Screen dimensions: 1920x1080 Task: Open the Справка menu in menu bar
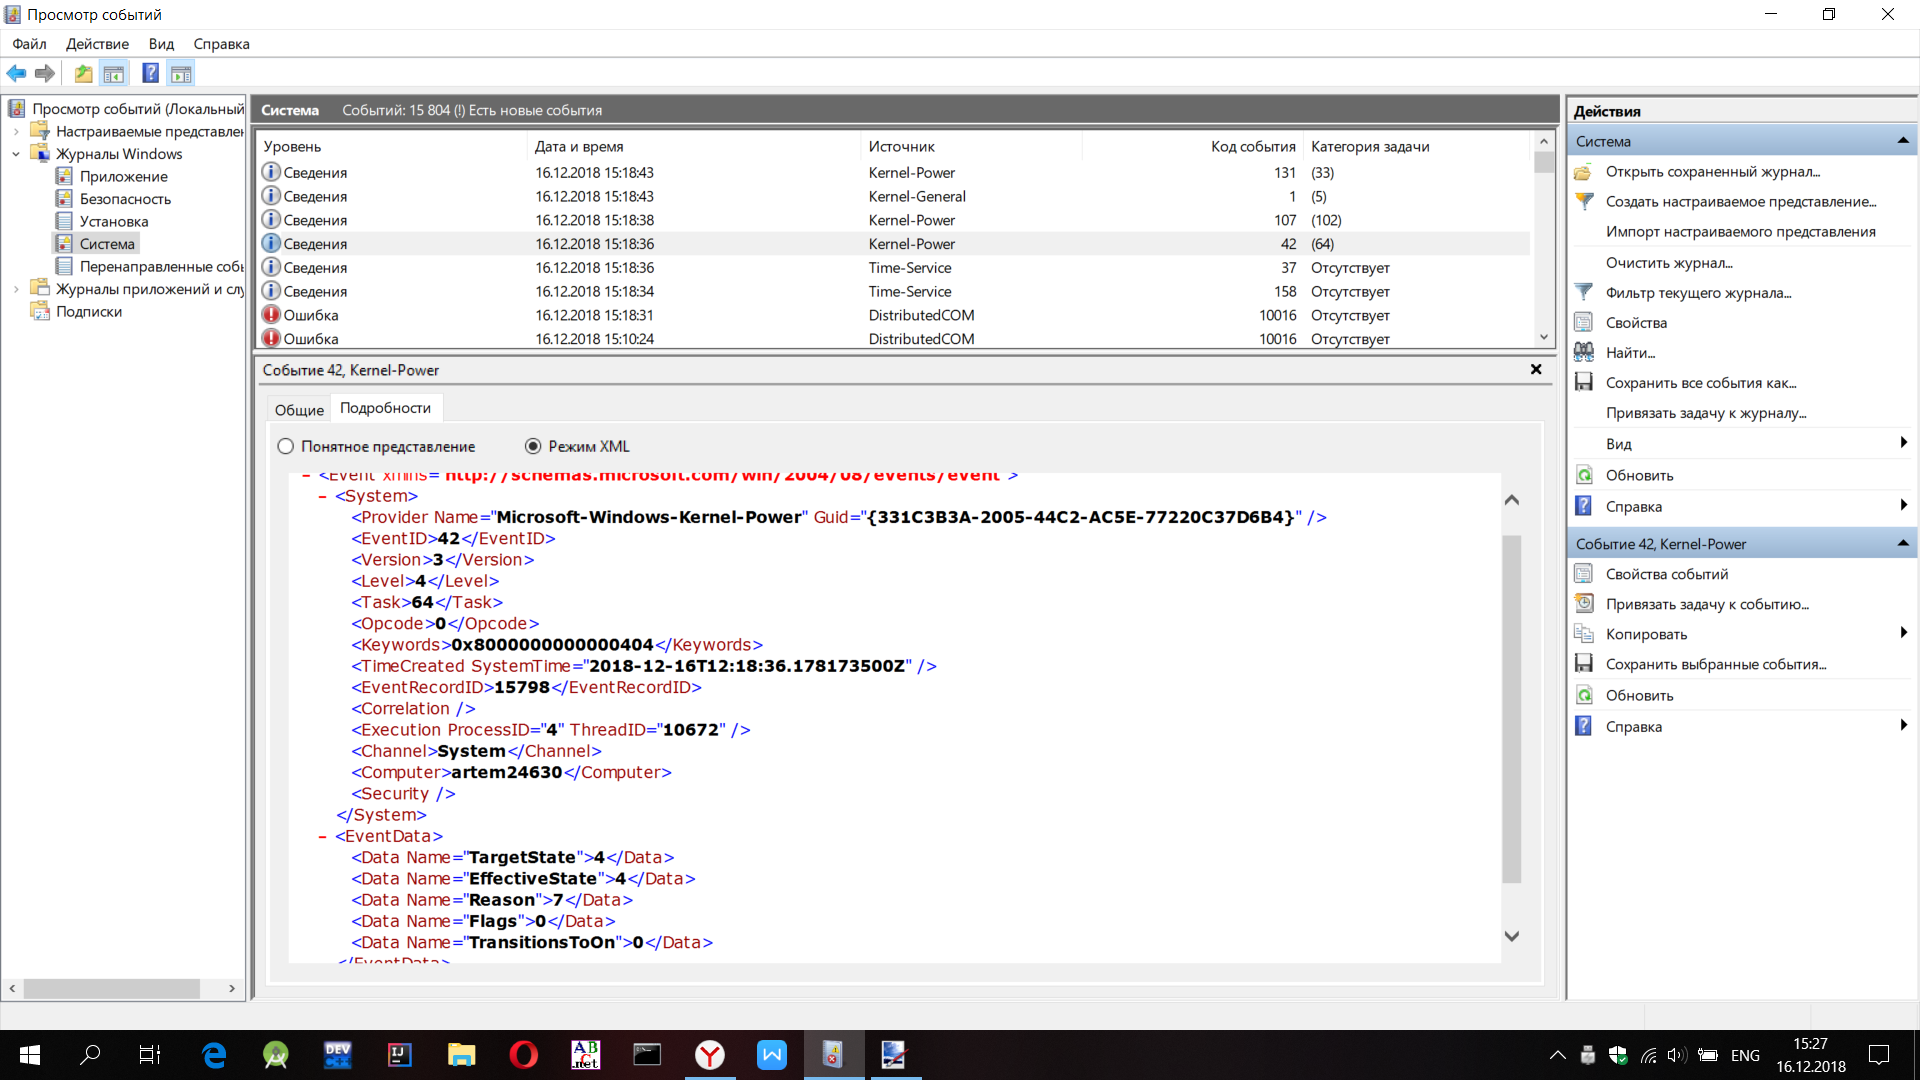click(221, 44)
